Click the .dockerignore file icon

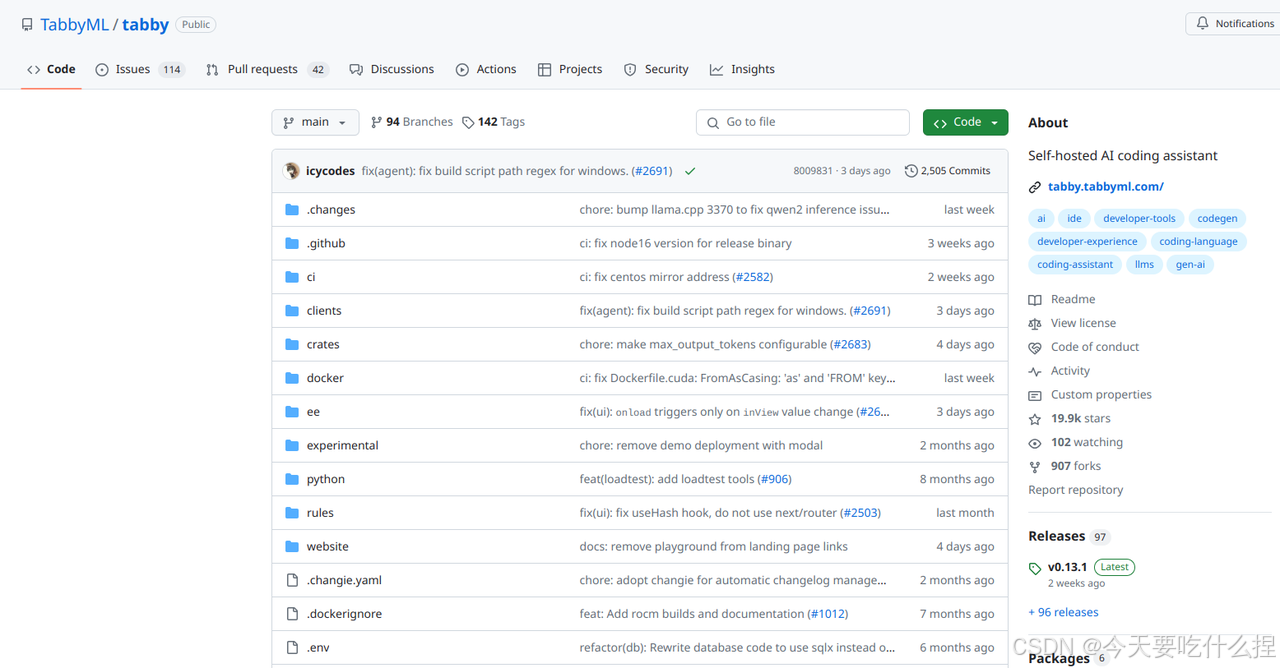click(x=292, y=614)
